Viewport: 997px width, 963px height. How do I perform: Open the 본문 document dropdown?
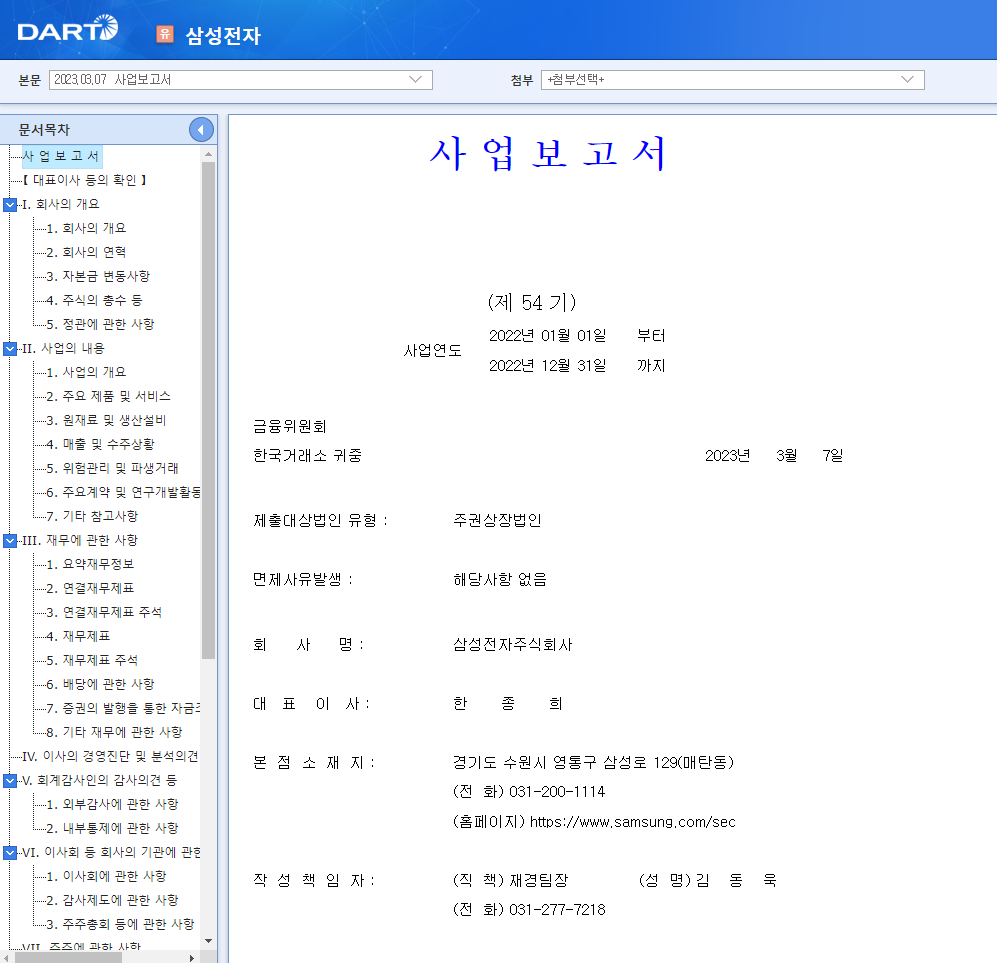coord(240,79)
